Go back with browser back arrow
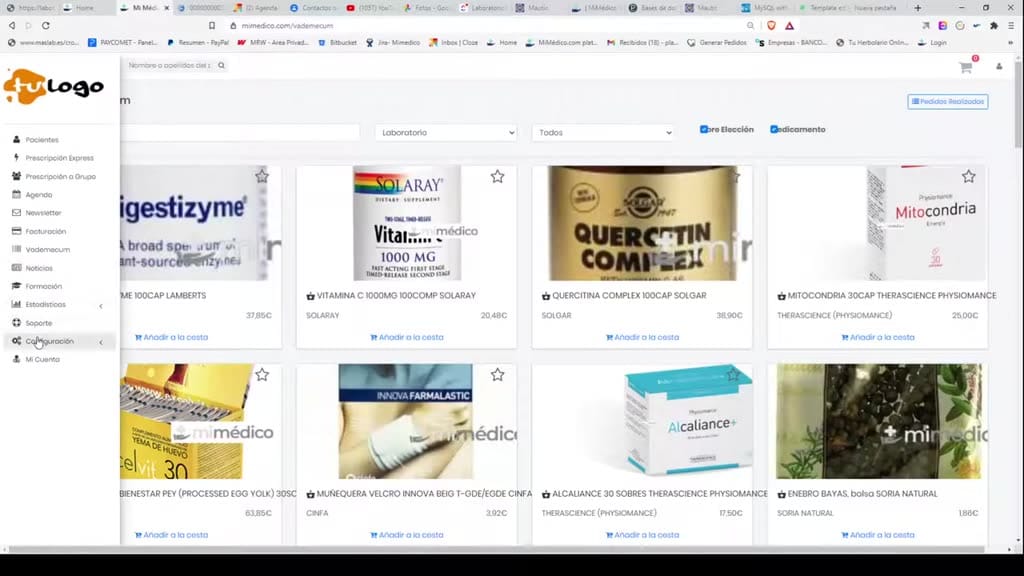The height and width of the screenshot is (576, 1024). click(x=12, y=25)
